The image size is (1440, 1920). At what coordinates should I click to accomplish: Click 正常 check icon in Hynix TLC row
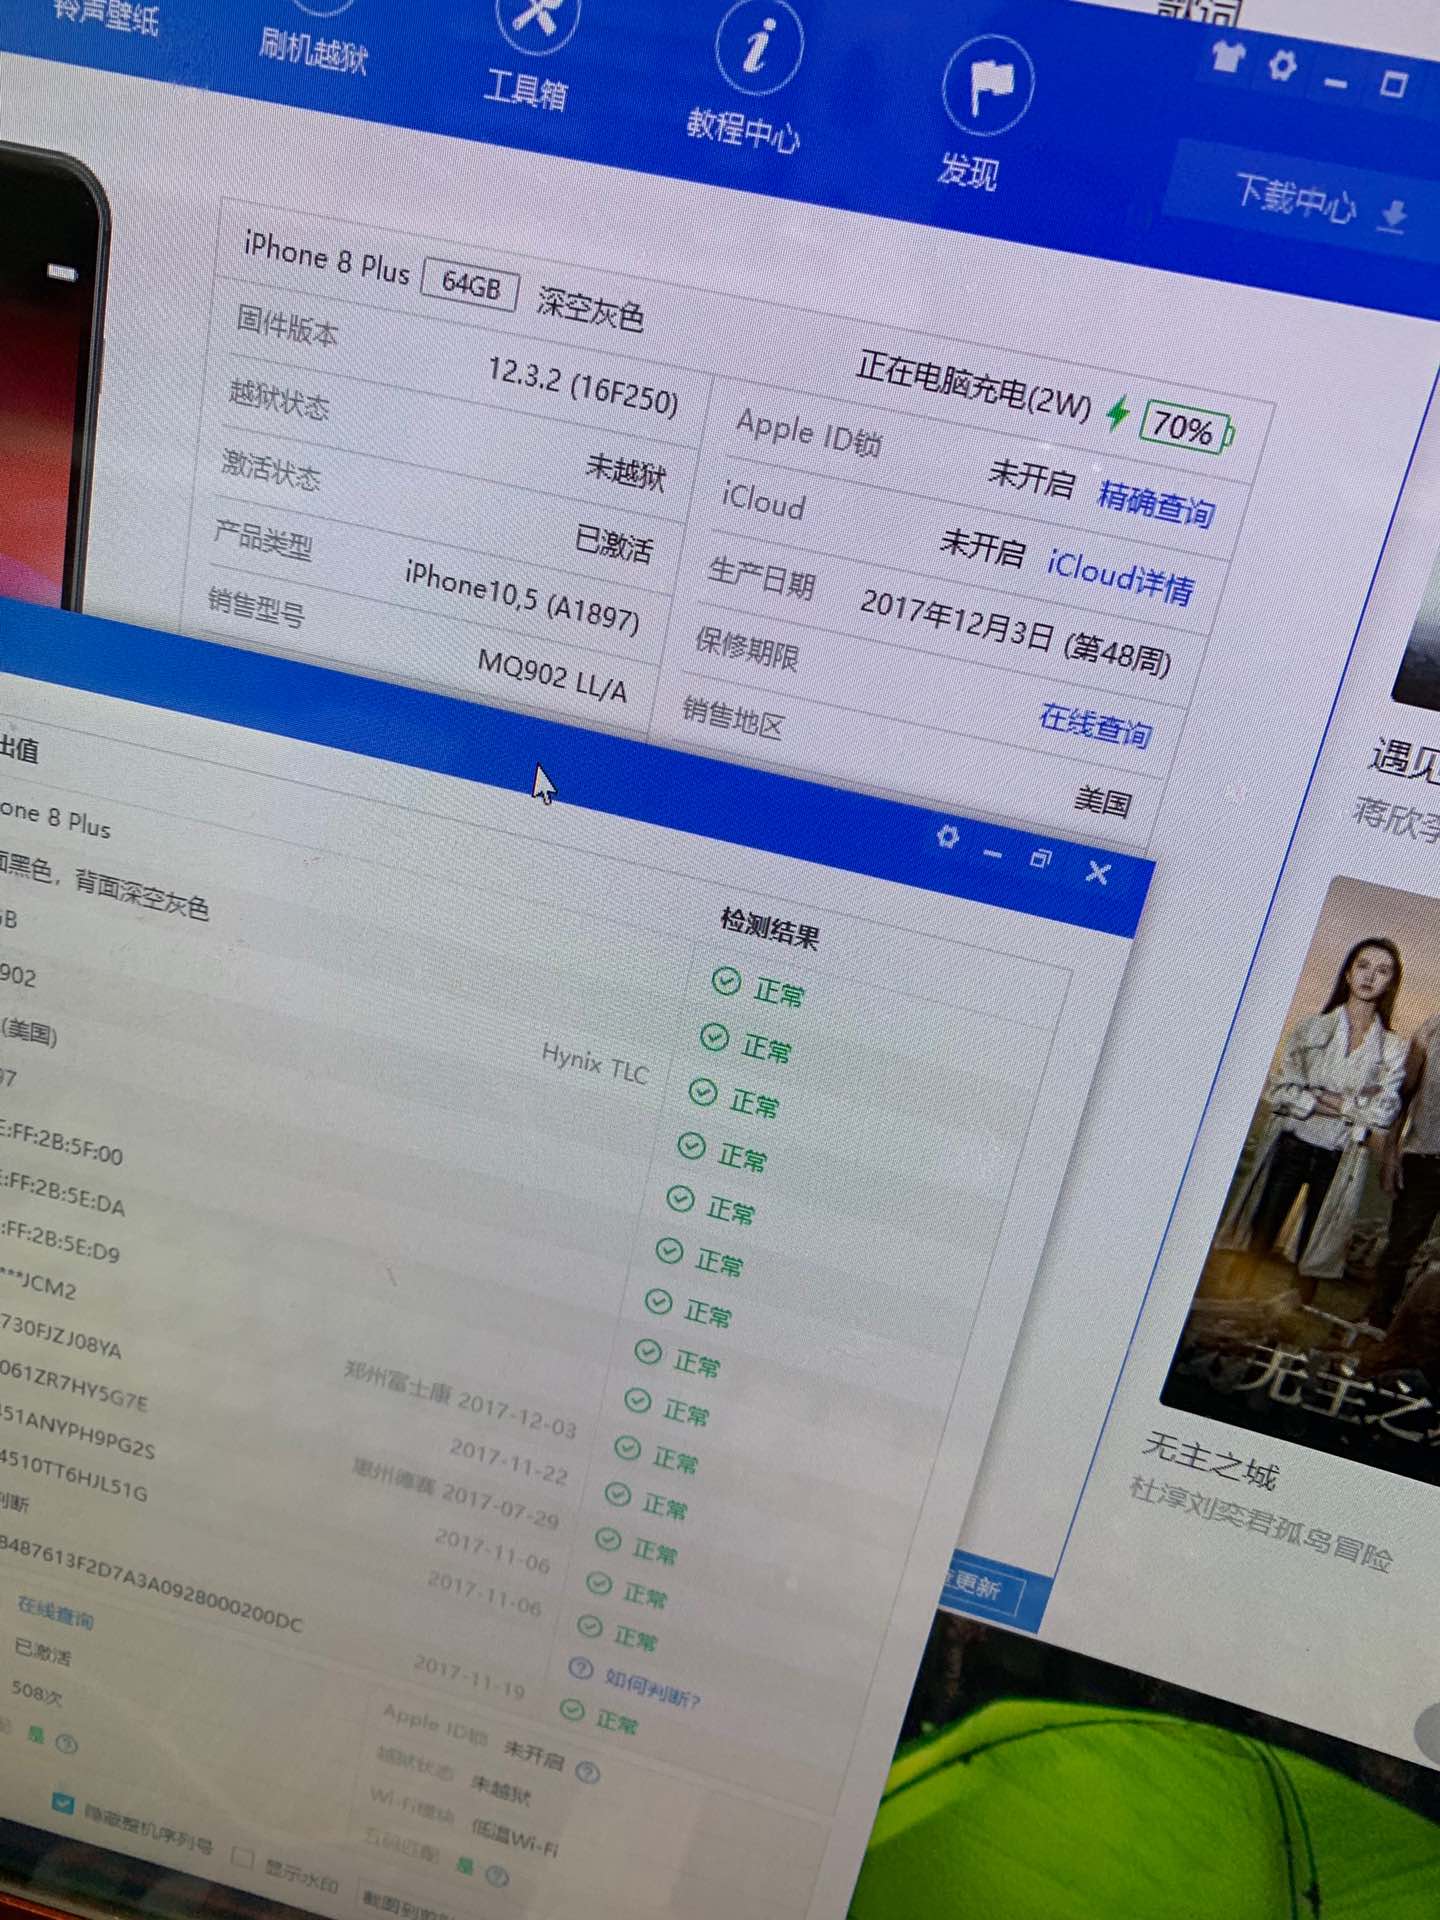click(x=703, y=1091)
